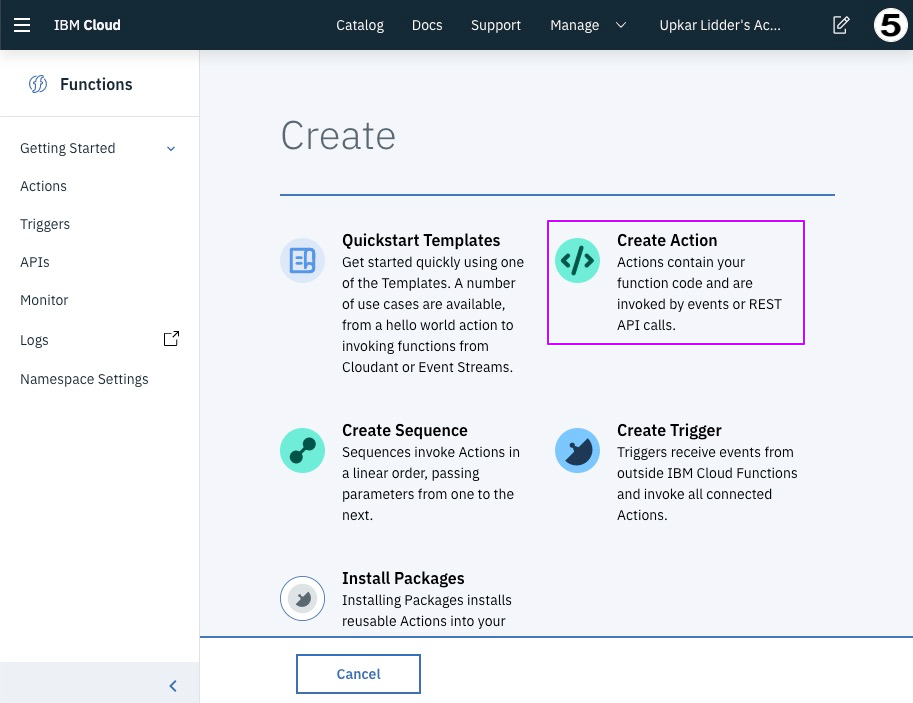Open the hamburger navigation menu
Viewport: 913px width, 703px height.
(22, 25)
